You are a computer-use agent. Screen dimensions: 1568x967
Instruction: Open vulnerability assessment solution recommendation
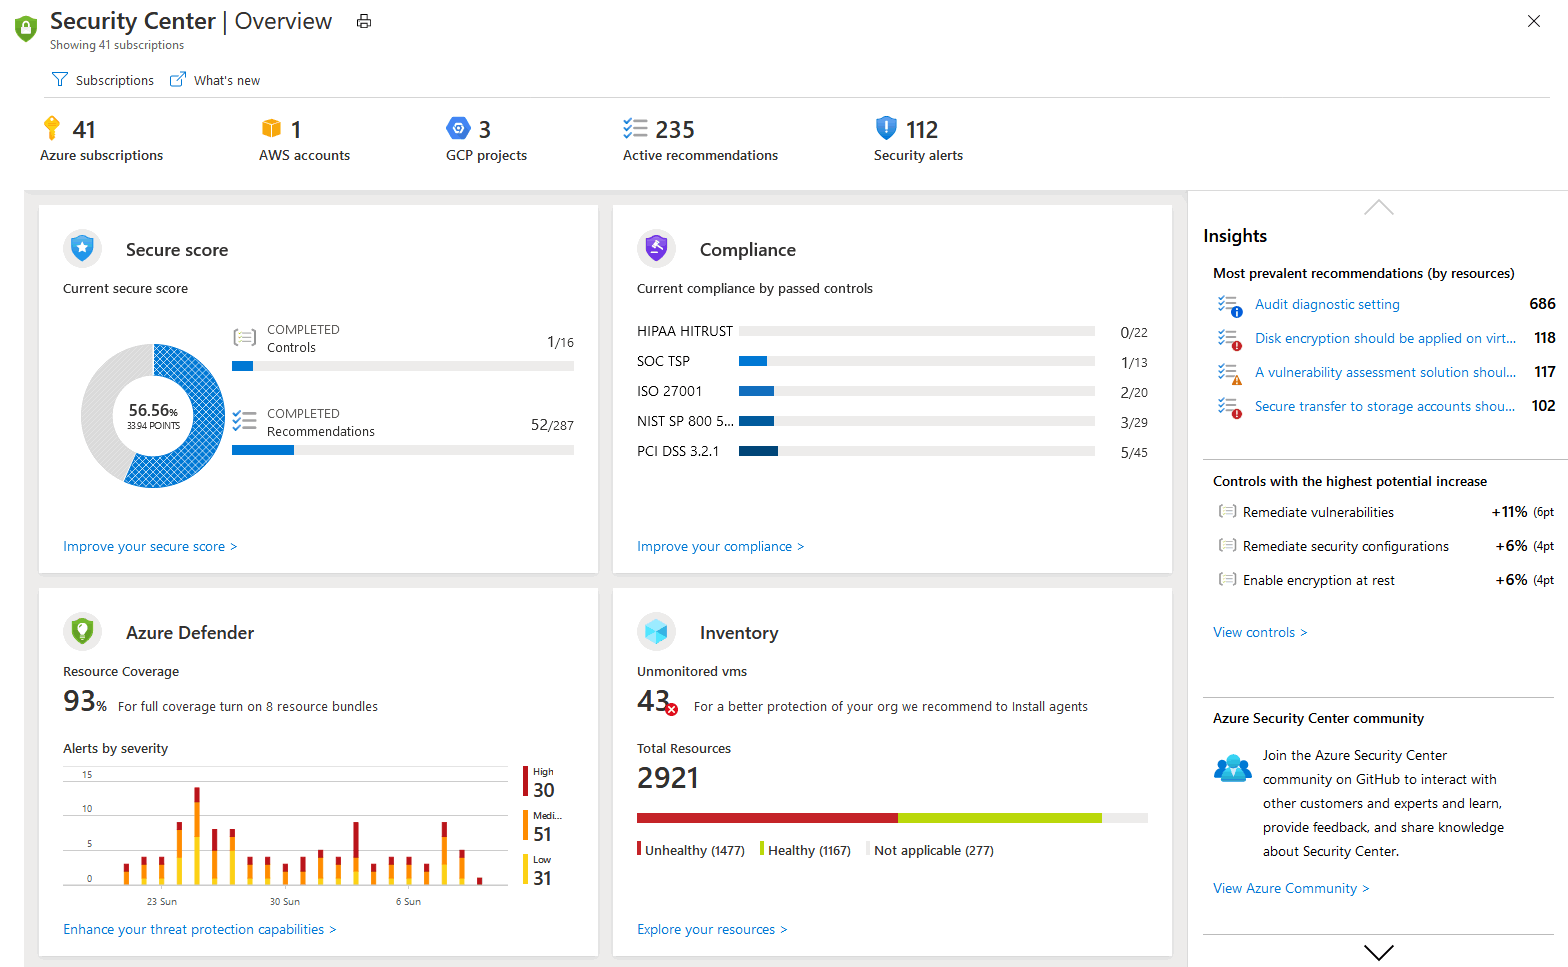point(1385,372)
